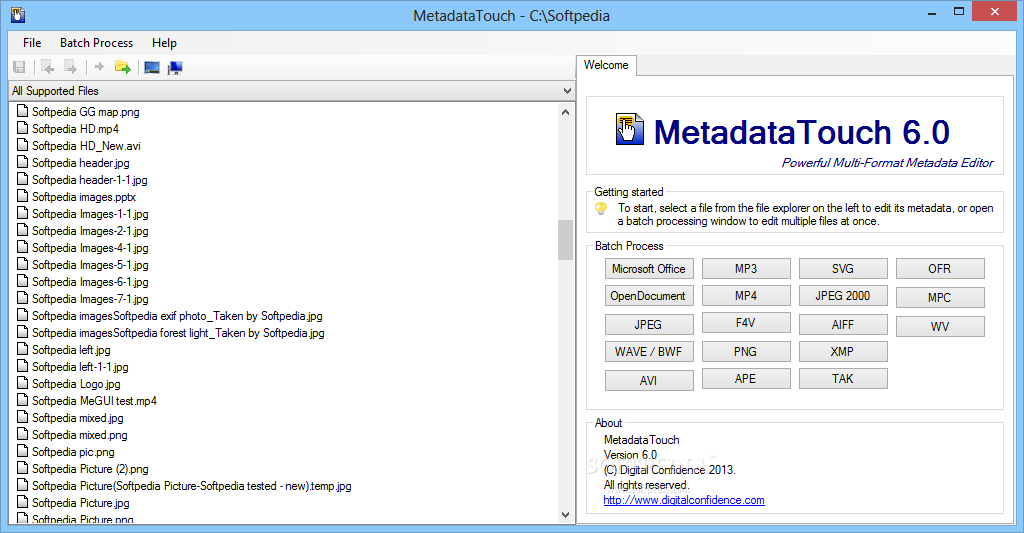Click the file list scrollbar down arrow

point(566,515)
